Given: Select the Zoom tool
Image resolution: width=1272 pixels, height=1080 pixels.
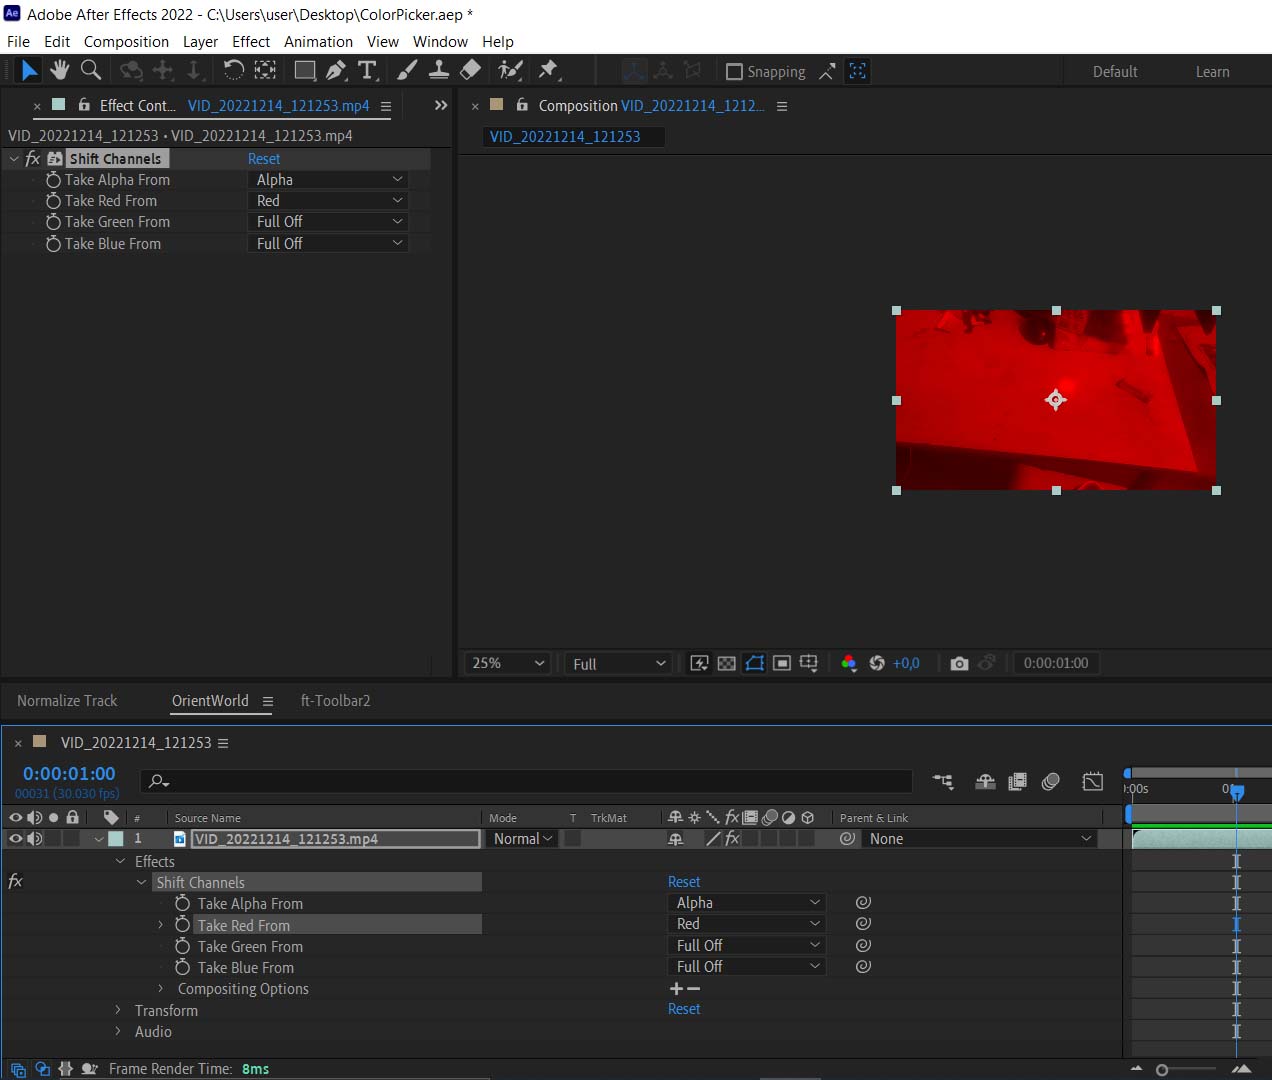Looking at the screenshot, I should pos(91,70).
